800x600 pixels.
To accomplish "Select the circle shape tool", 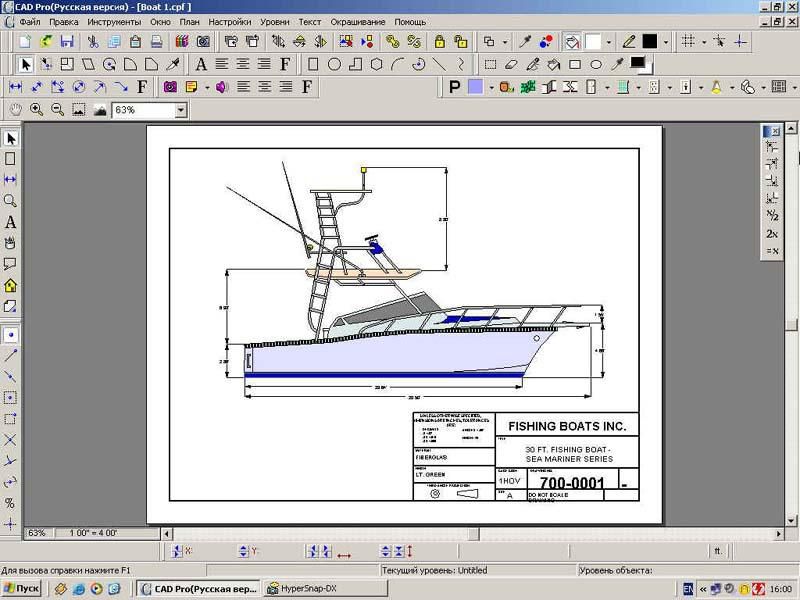I will point(334,64).
